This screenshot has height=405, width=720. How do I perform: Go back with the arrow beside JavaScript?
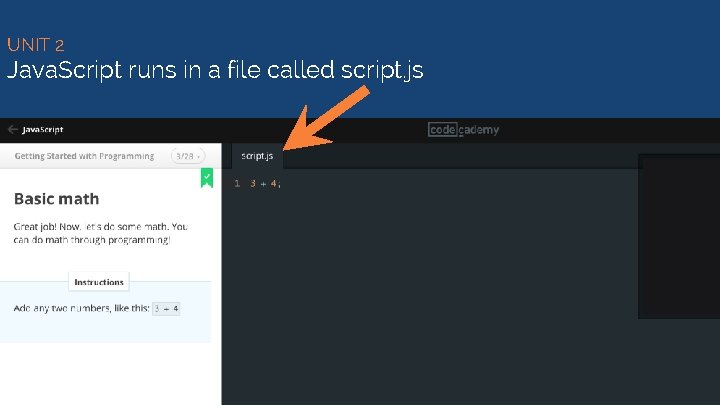point(12,129)
